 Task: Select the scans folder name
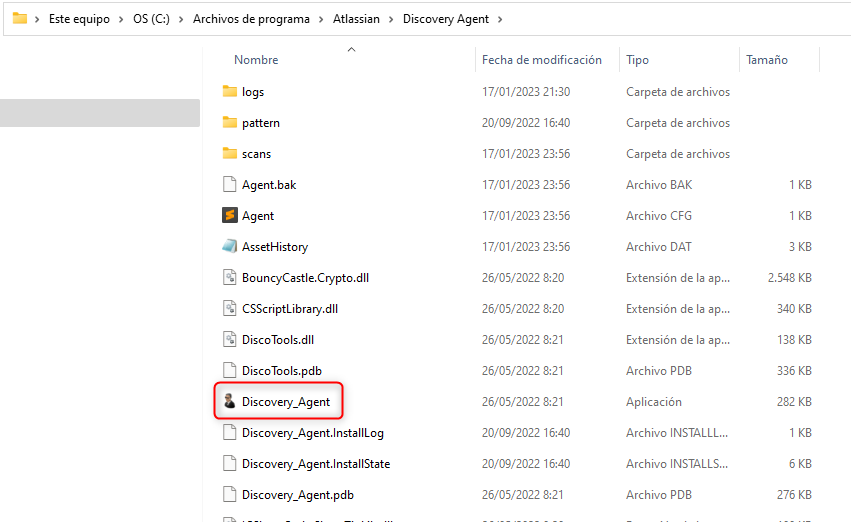coord(256,154)
